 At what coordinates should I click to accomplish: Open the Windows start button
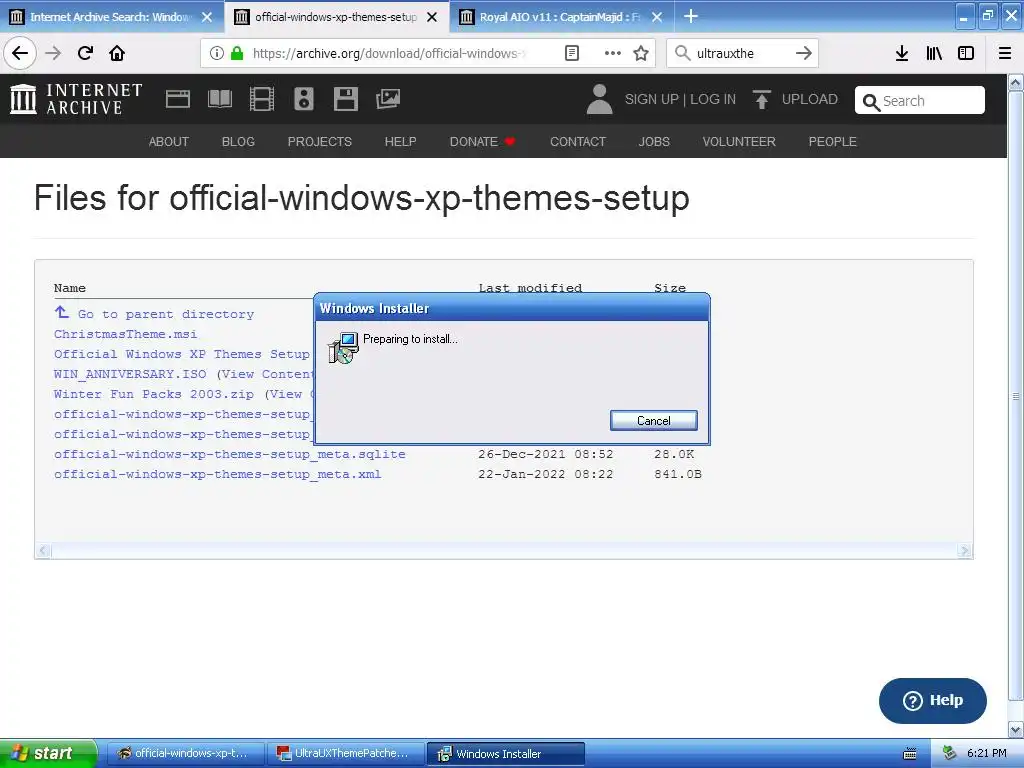click(48, 753)
